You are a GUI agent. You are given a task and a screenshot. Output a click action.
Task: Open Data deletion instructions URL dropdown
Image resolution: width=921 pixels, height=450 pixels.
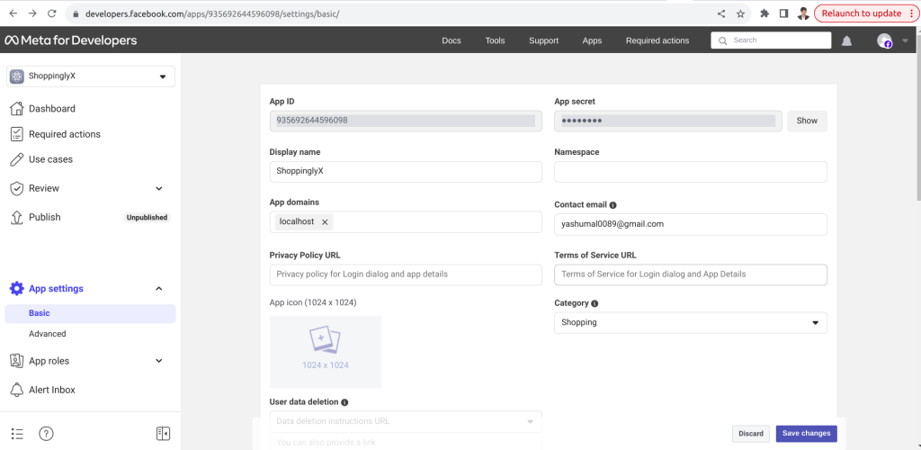tap(406, 421)
